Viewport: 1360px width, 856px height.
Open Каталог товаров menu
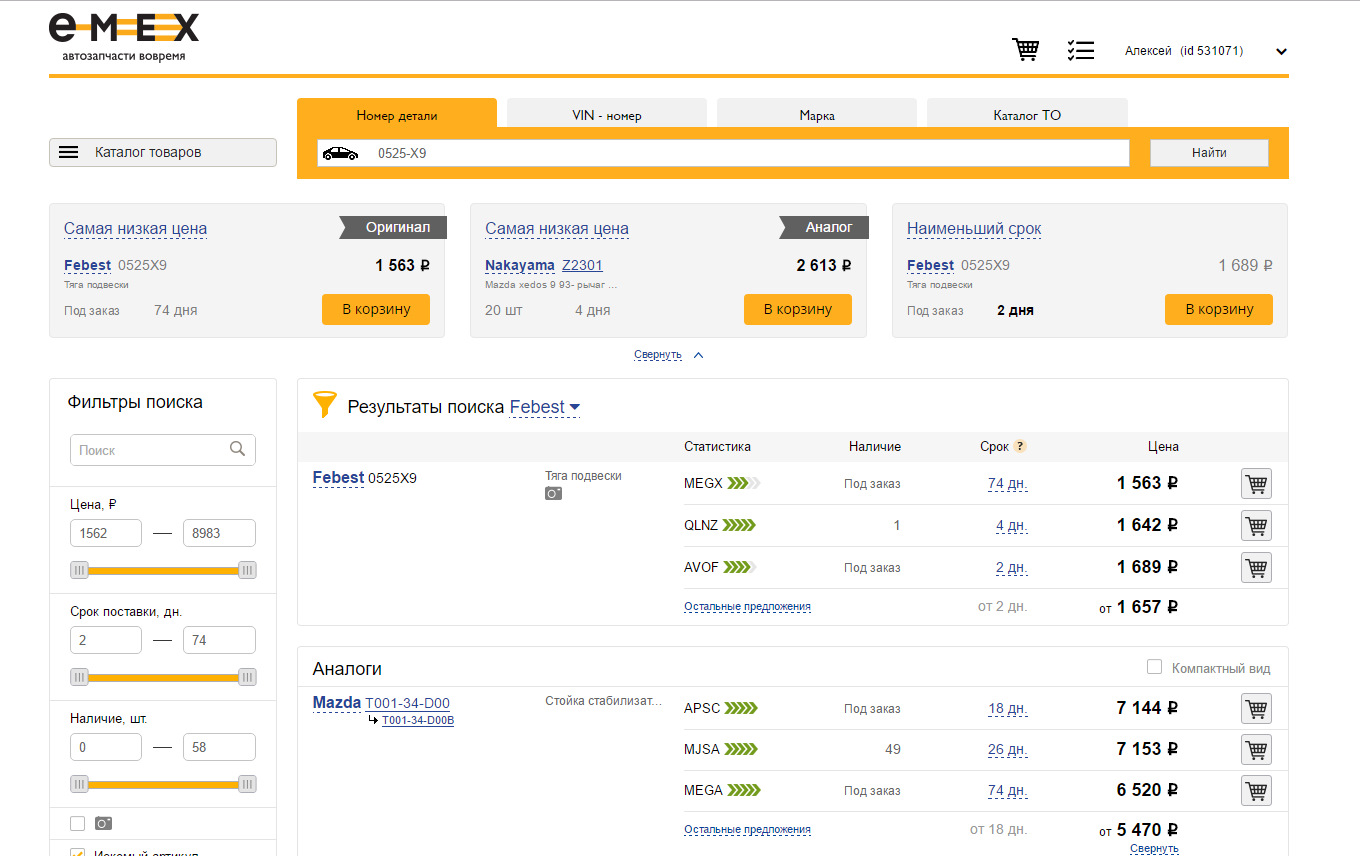pos(163,152)
